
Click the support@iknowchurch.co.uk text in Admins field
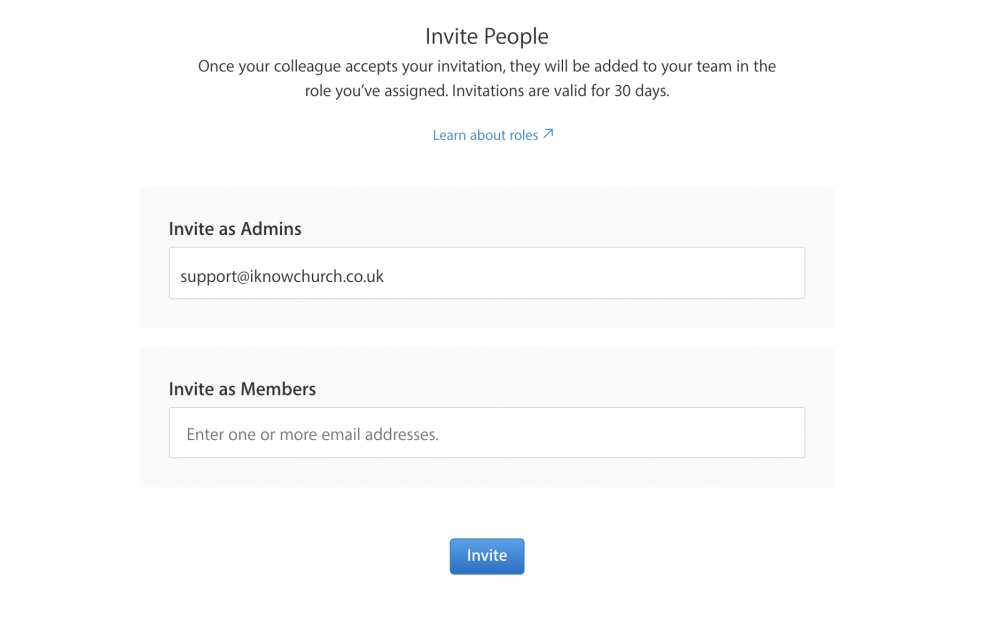[x=282, y=276]
